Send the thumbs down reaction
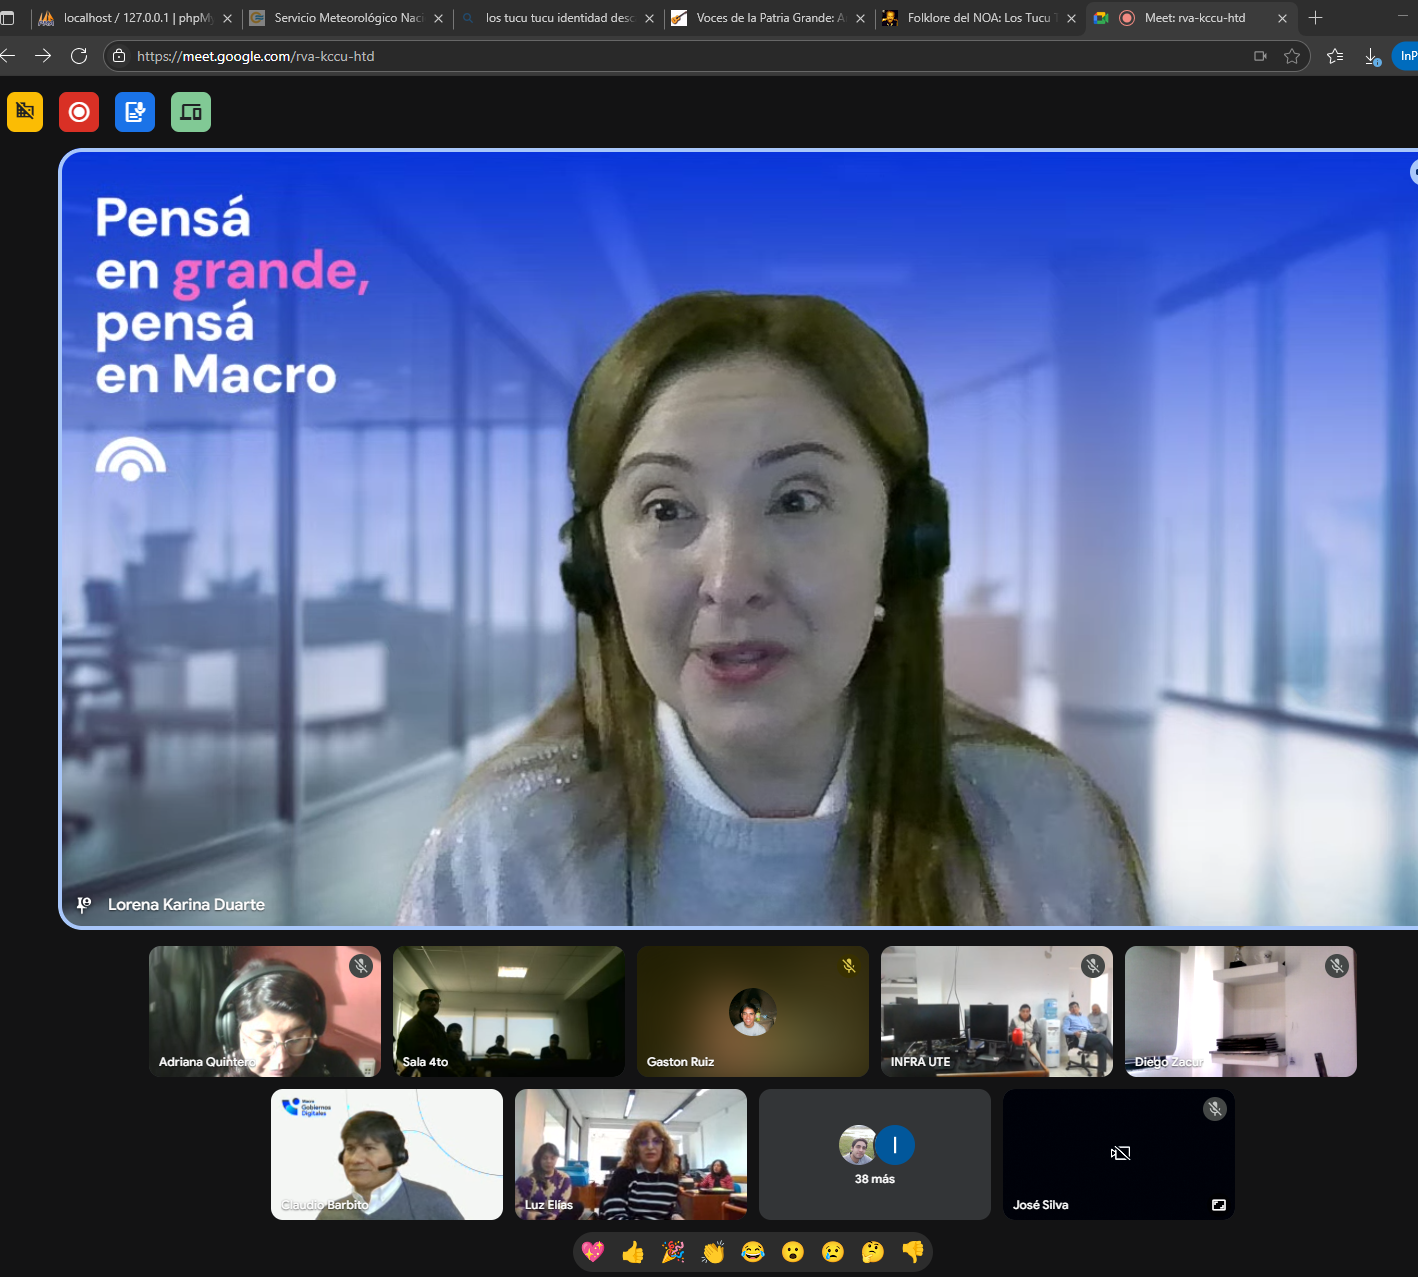 pyautogui.click(x=913, y=1252)
